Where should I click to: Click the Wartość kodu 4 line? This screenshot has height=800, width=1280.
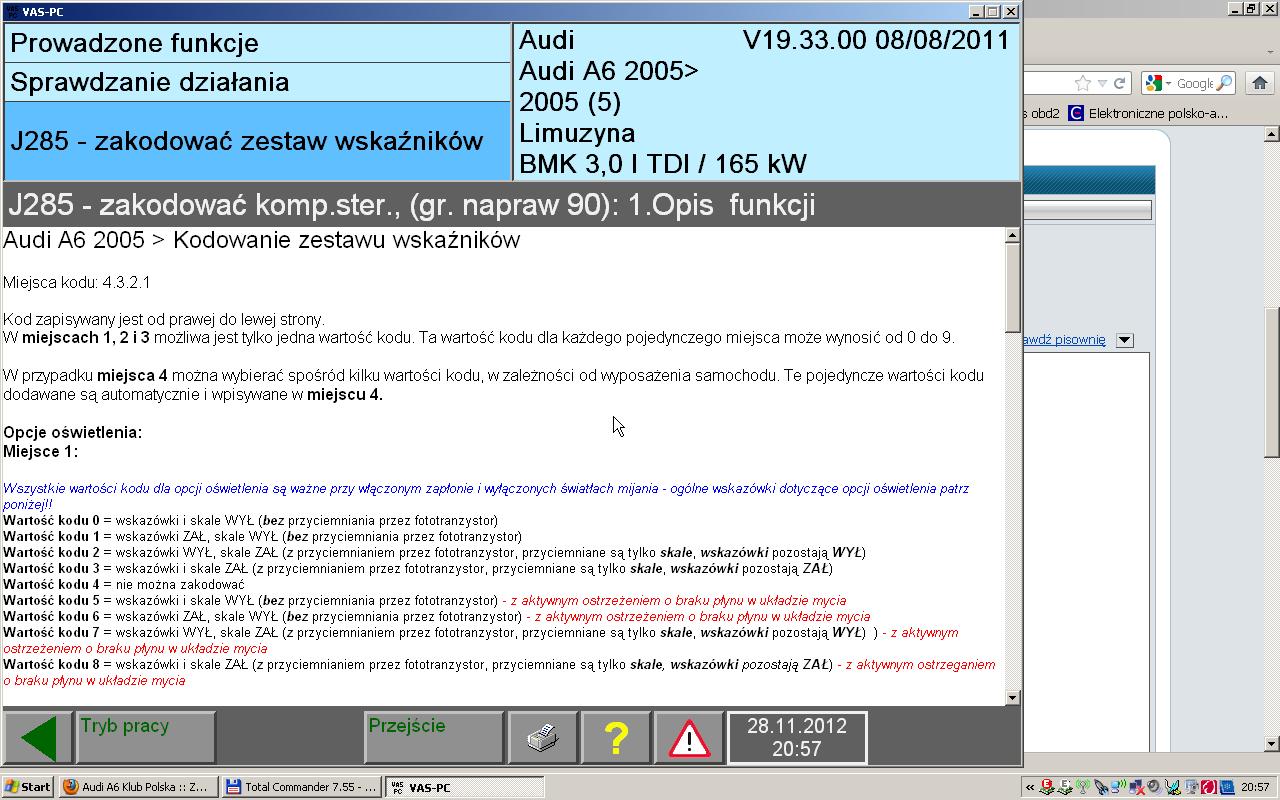click(124, 584)
